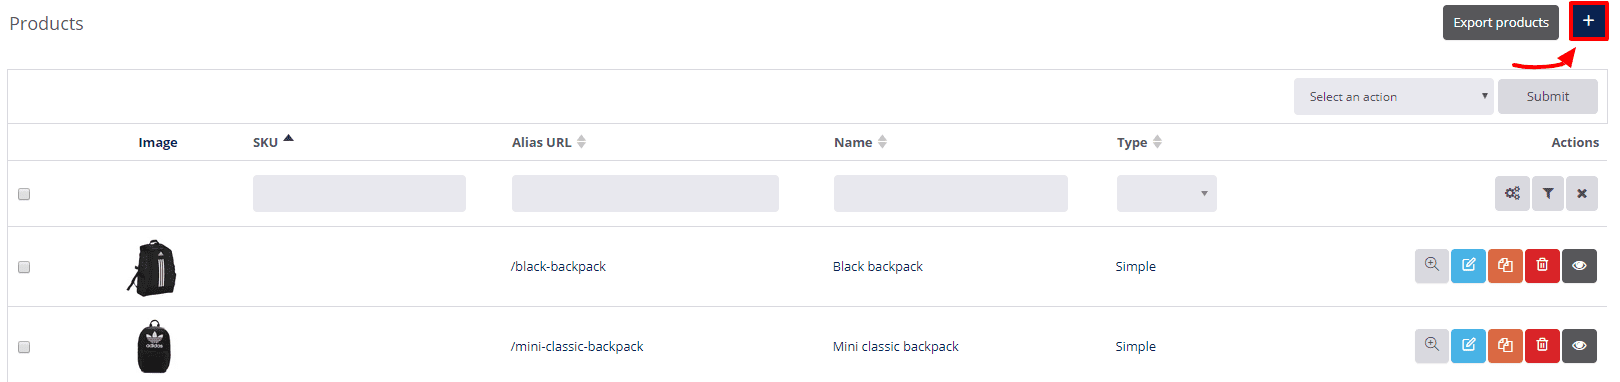Preview the Mini classic backpack with magnifier icon

pyautogui.click(x=1432, y=345)
